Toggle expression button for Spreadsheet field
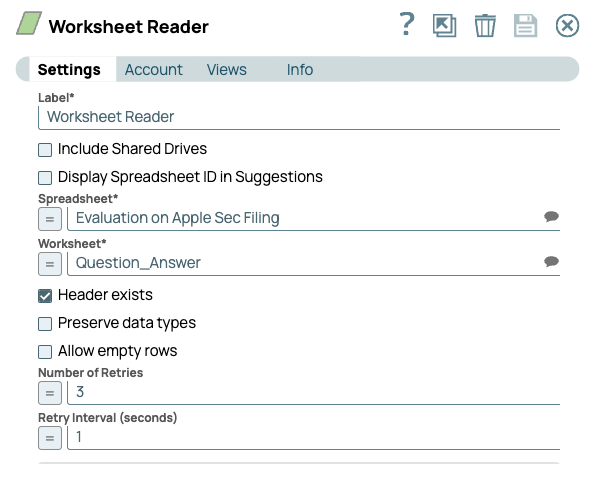Image resolution: width=594 pixels, height=490 pixels. tap(50, 219)
